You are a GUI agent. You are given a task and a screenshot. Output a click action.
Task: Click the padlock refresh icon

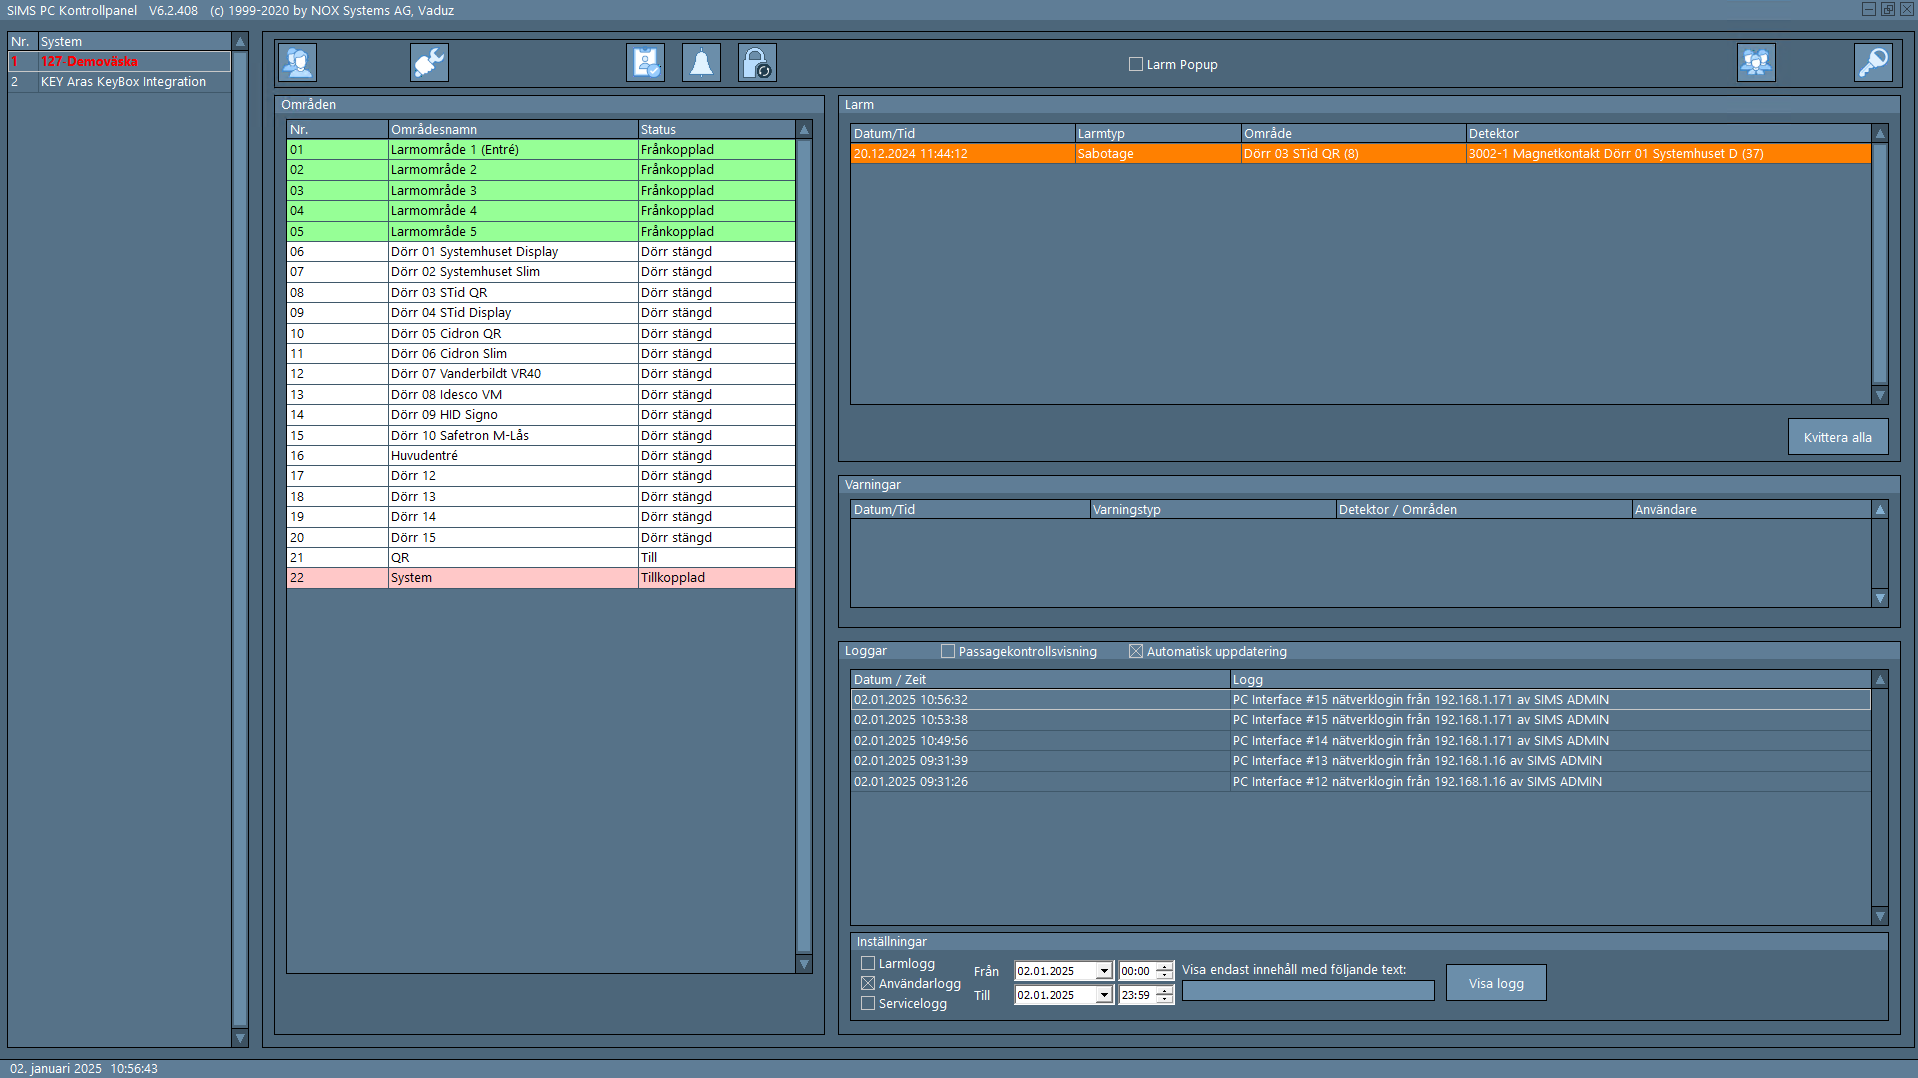(x=757, y=63)
